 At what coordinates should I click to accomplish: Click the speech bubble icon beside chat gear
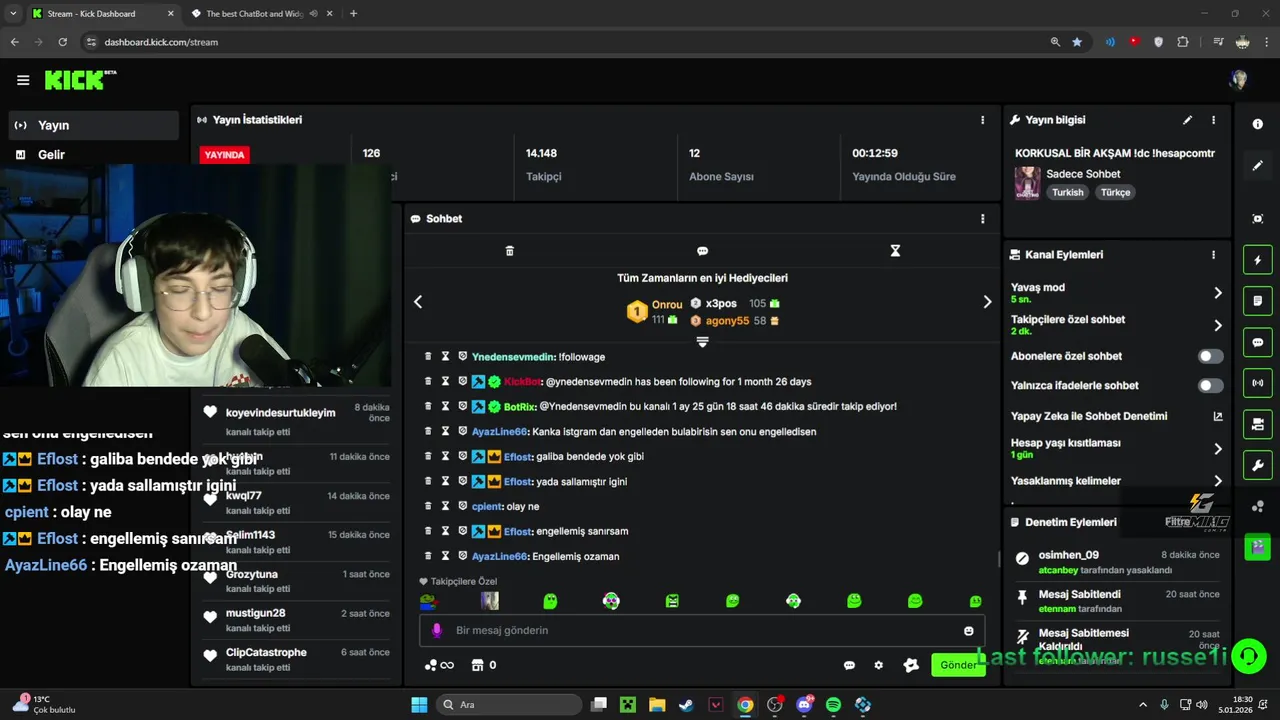849,665
